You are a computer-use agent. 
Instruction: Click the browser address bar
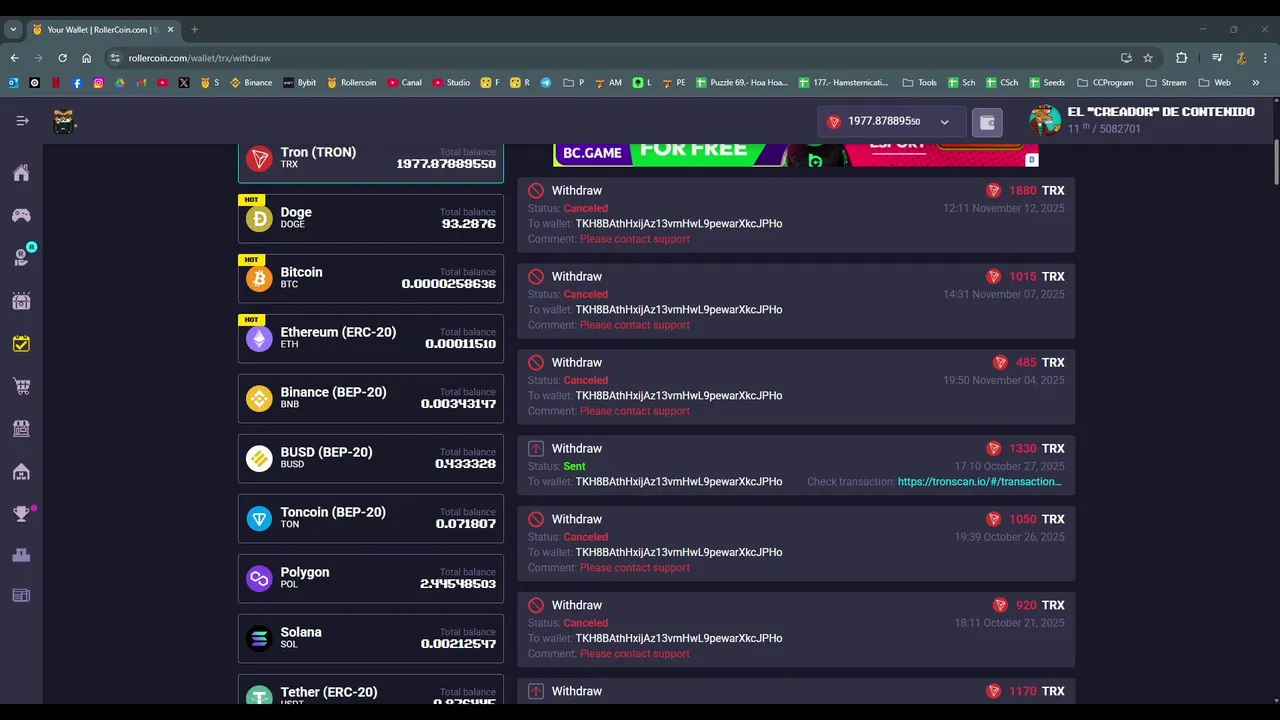point(610,58)
